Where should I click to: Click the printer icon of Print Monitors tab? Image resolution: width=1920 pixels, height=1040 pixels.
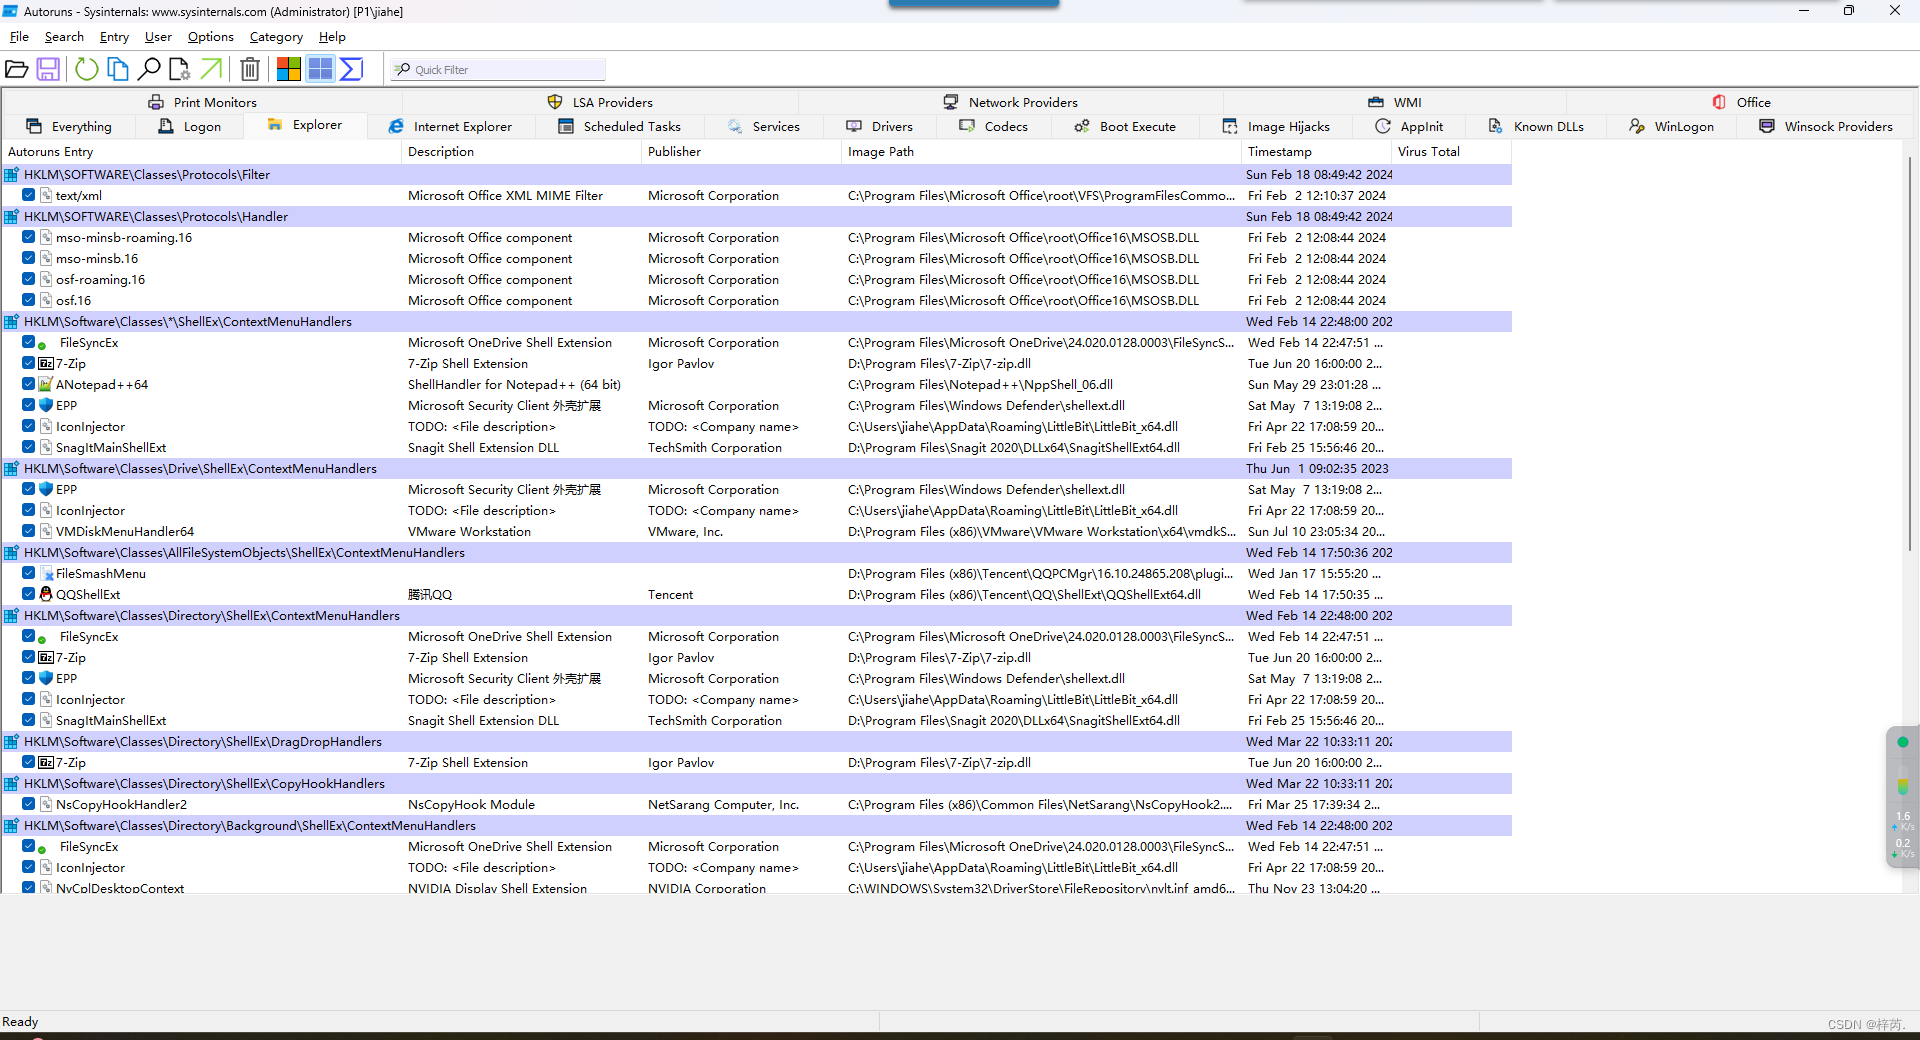click(156, 102)
